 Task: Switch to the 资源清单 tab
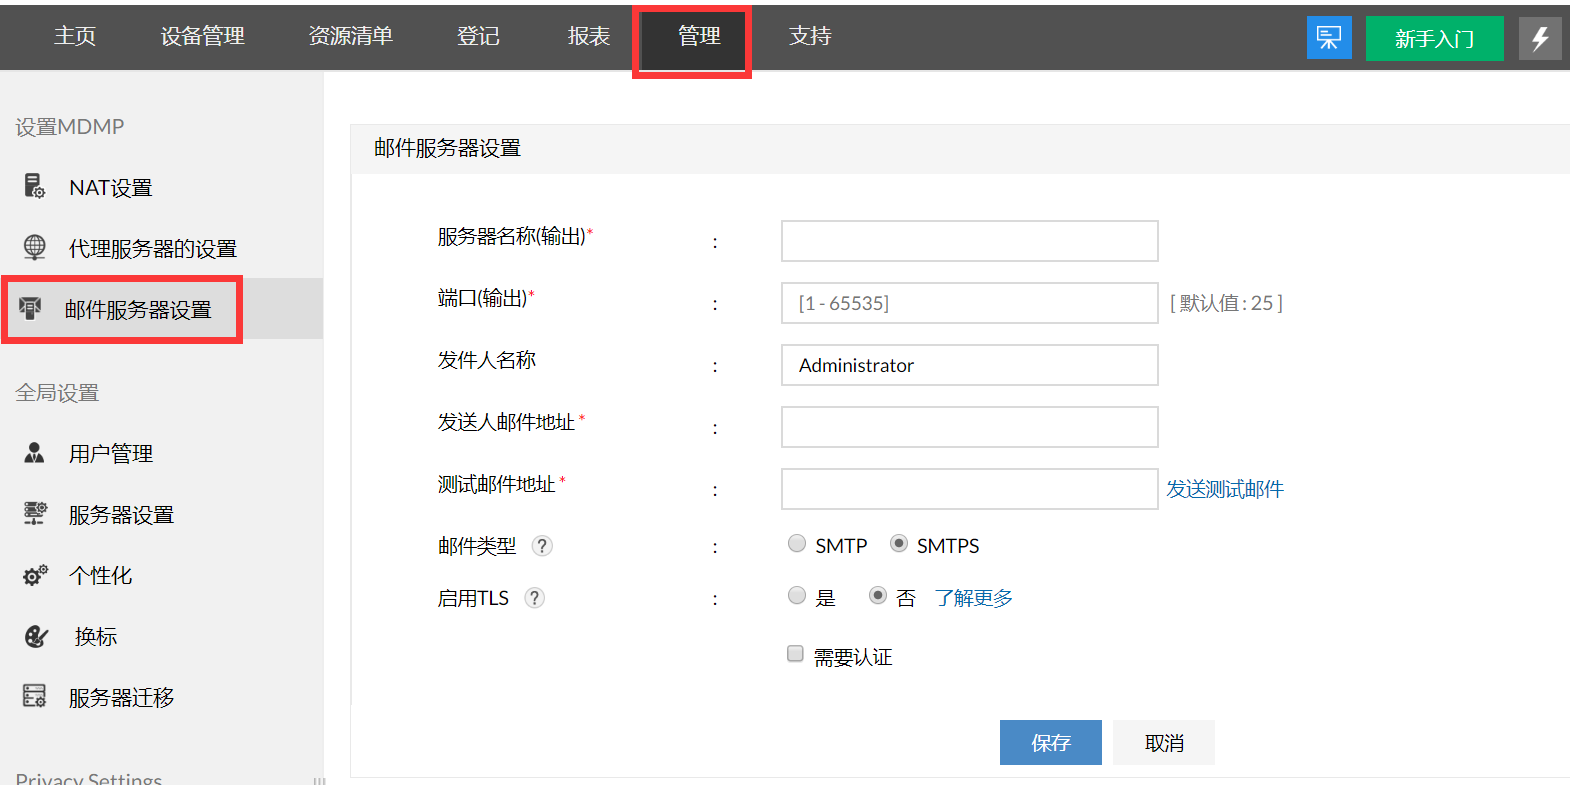[351, 36]
